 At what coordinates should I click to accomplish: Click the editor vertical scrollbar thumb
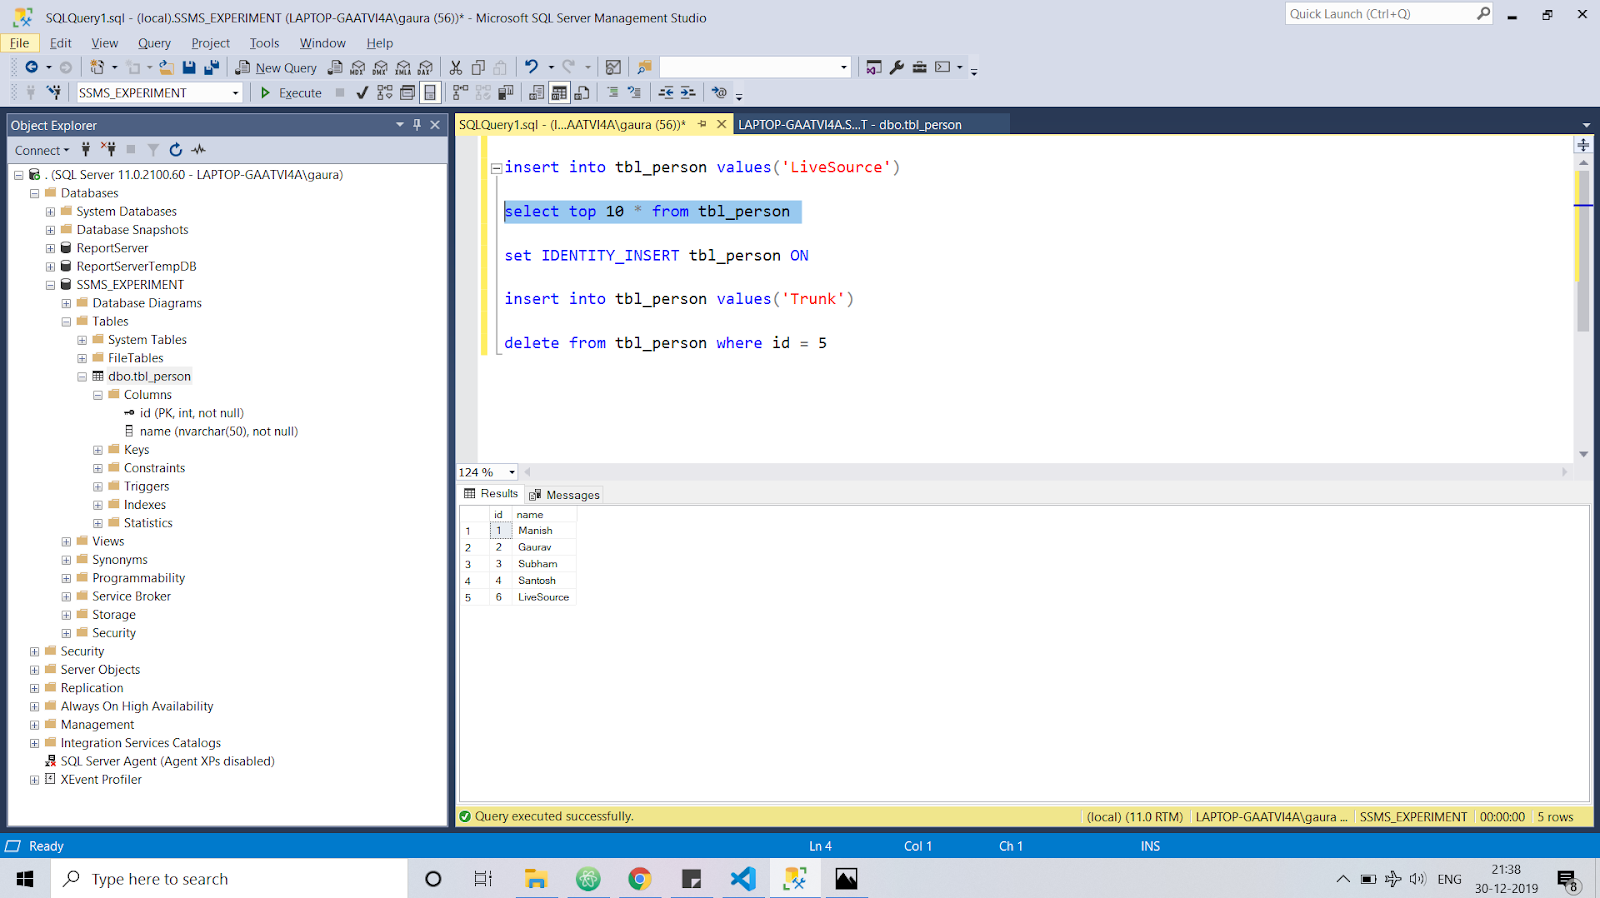[x=1583, y=250]
